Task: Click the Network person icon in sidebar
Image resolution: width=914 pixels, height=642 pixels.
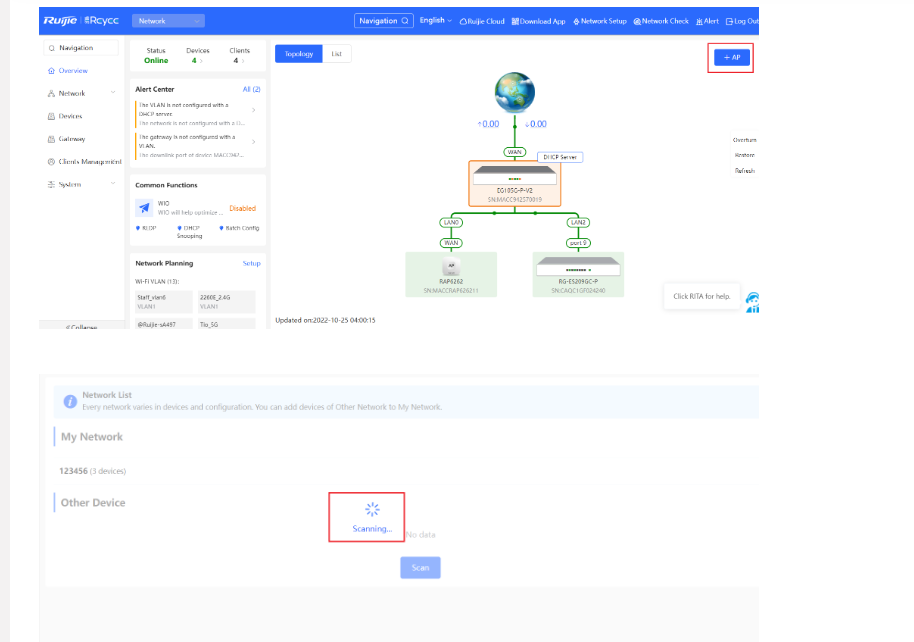Action: pos(51,93)
